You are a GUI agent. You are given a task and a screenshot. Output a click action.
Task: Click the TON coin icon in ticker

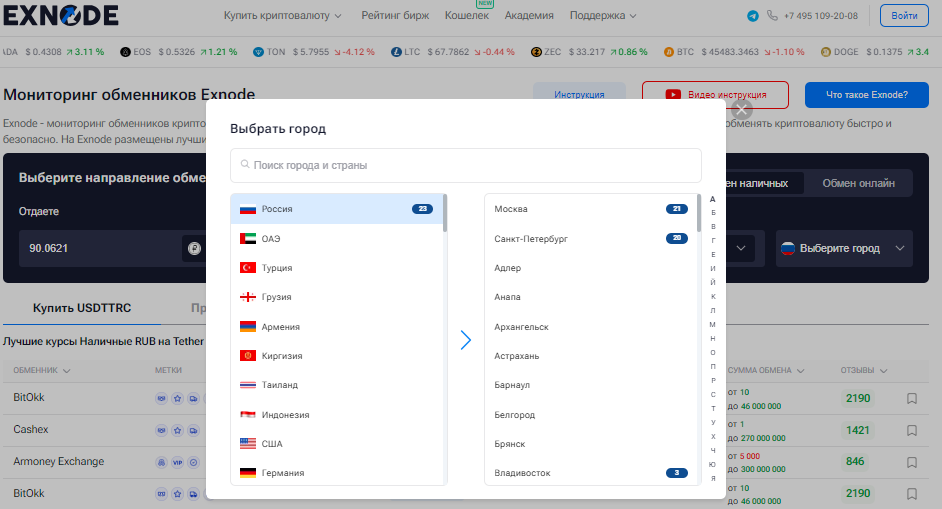(x=258, y=52)
